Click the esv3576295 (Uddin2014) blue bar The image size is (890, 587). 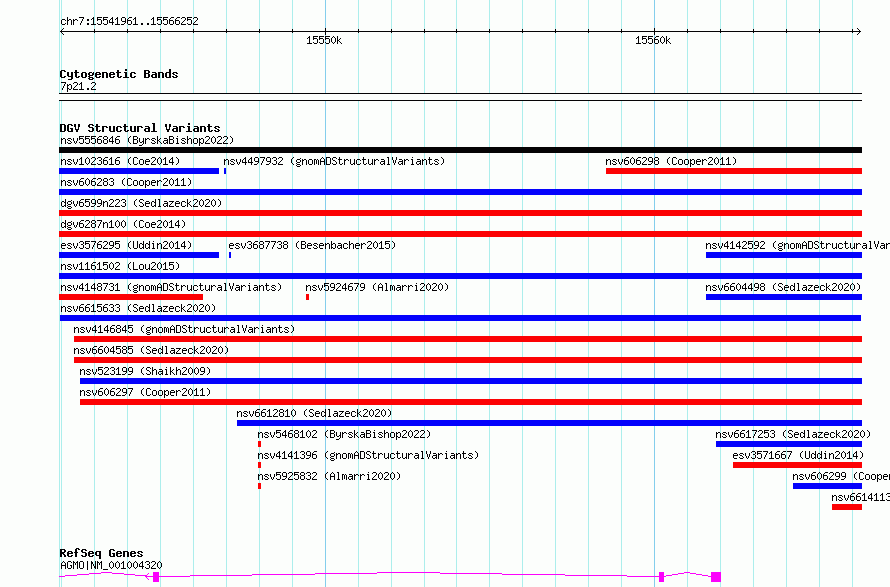pos(139,255)
